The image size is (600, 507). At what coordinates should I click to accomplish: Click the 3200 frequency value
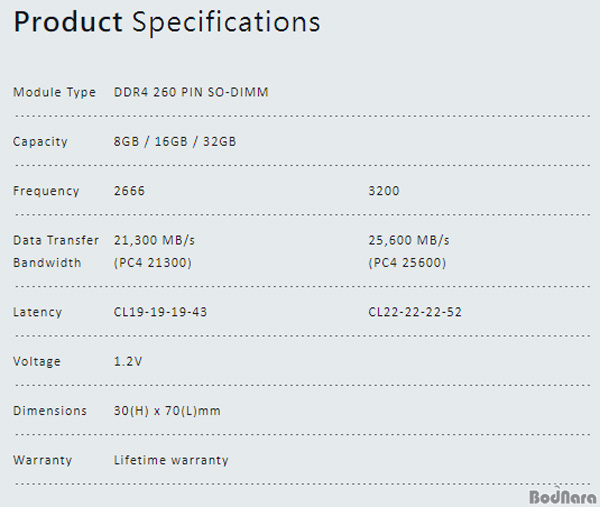pos(384,191)
